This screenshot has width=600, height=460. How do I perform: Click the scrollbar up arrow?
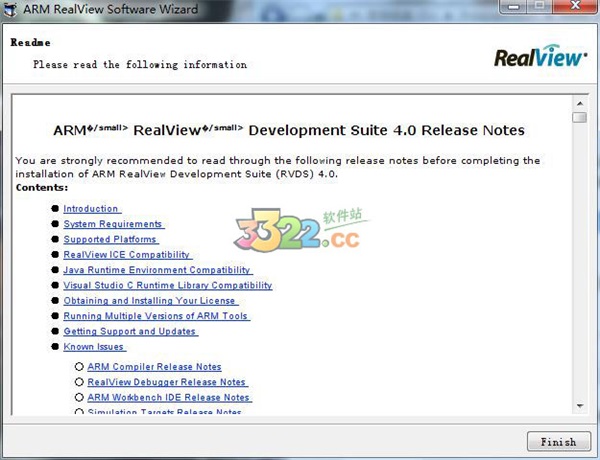pos(580,103)
